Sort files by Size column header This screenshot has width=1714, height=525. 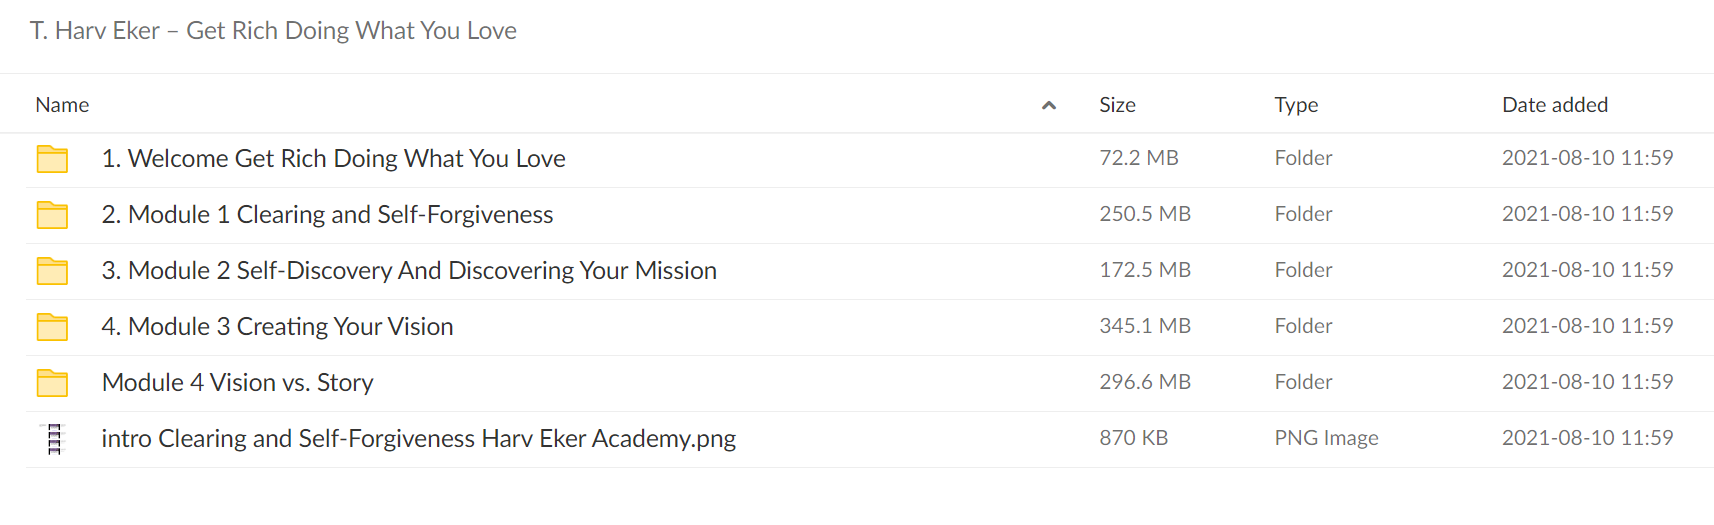(1117, 105)
